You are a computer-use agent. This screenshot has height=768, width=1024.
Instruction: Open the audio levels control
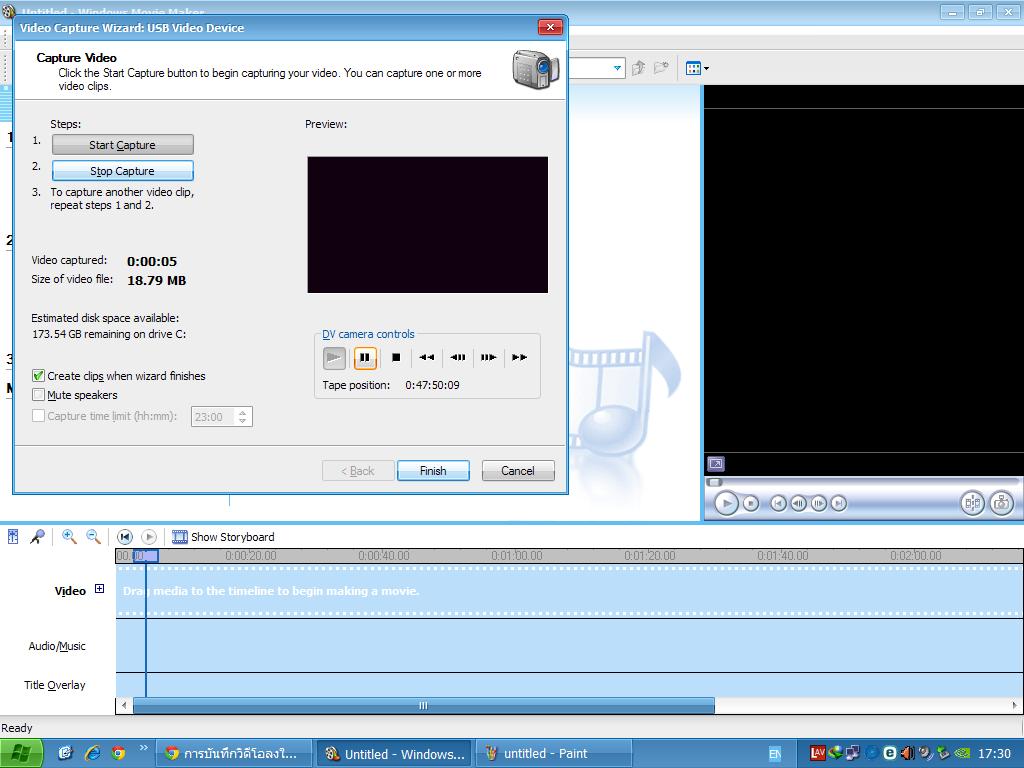click(11, 536)
